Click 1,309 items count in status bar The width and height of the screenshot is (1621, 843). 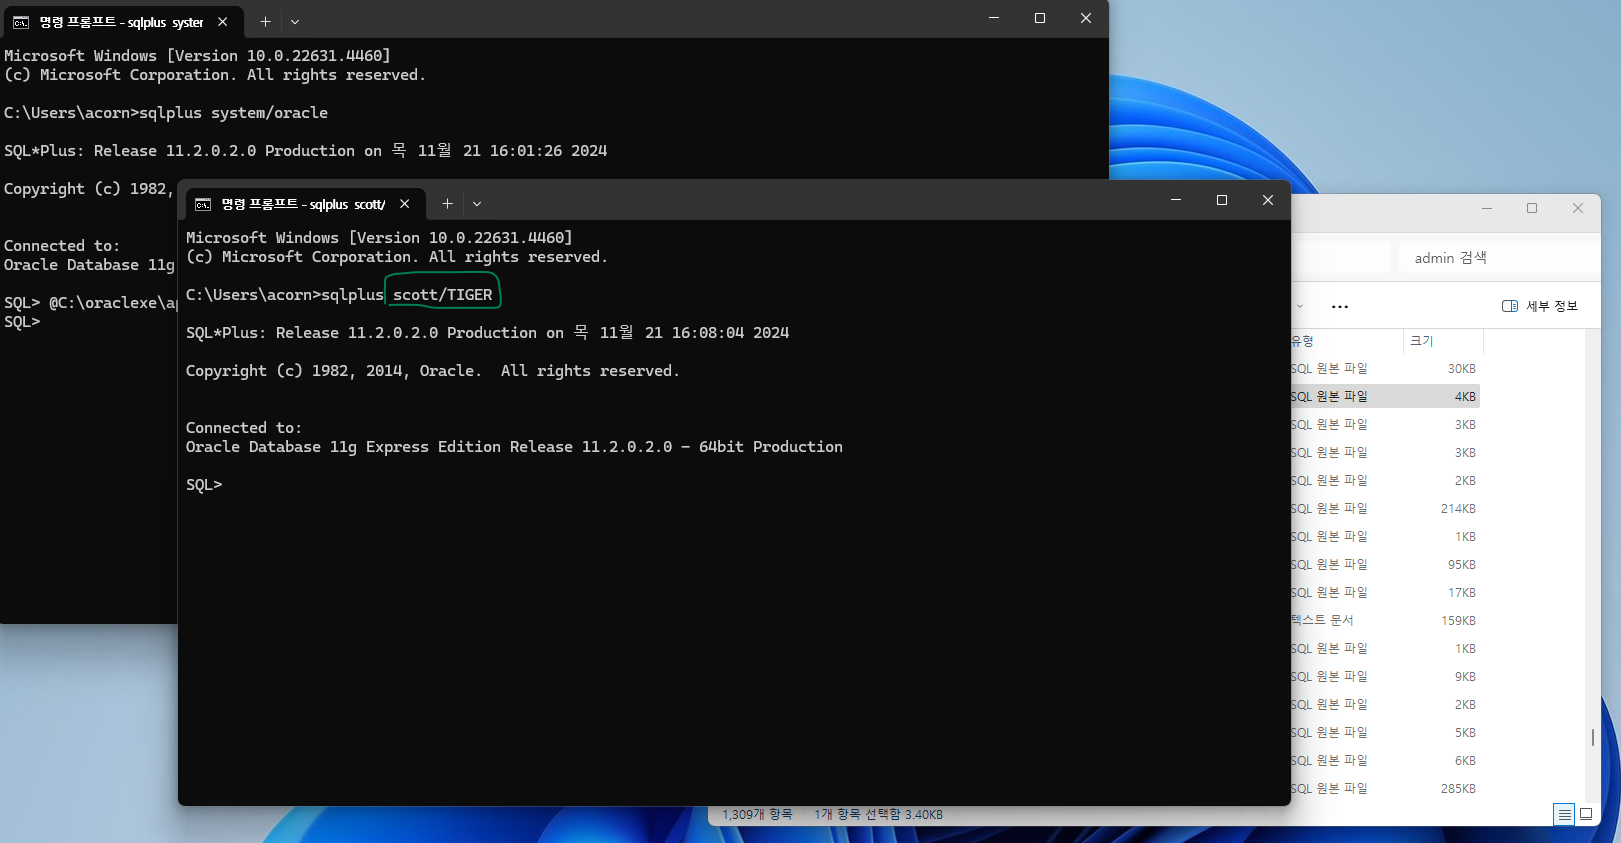[x=757, y=815]
